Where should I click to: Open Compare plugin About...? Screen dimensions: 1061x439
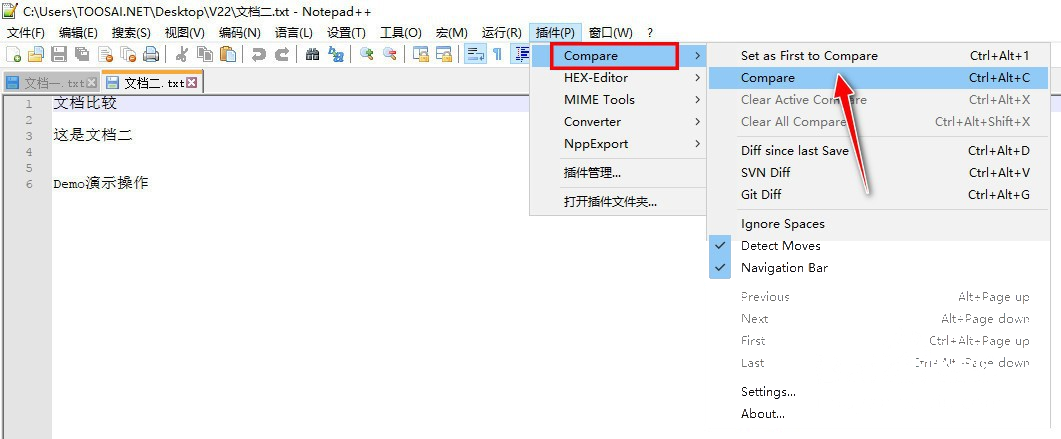click(x=878, y=413)
